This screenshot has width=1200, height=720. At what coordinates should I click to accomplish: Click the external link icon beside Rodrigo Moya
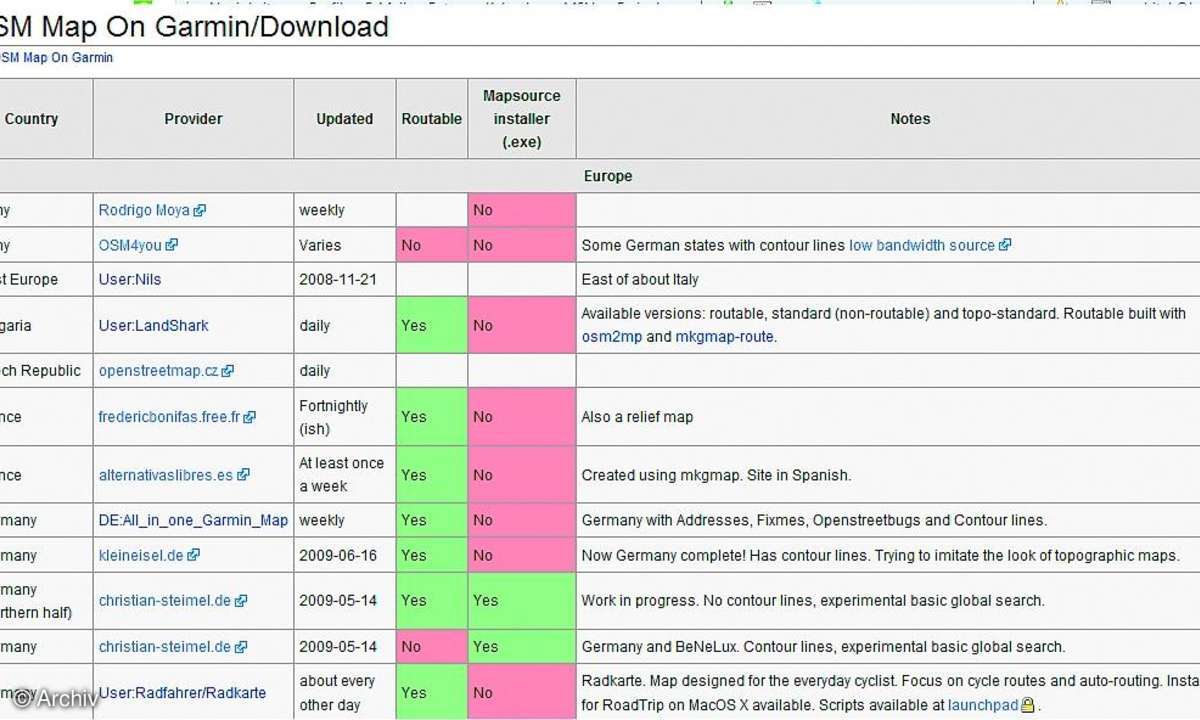click(200, 211)
